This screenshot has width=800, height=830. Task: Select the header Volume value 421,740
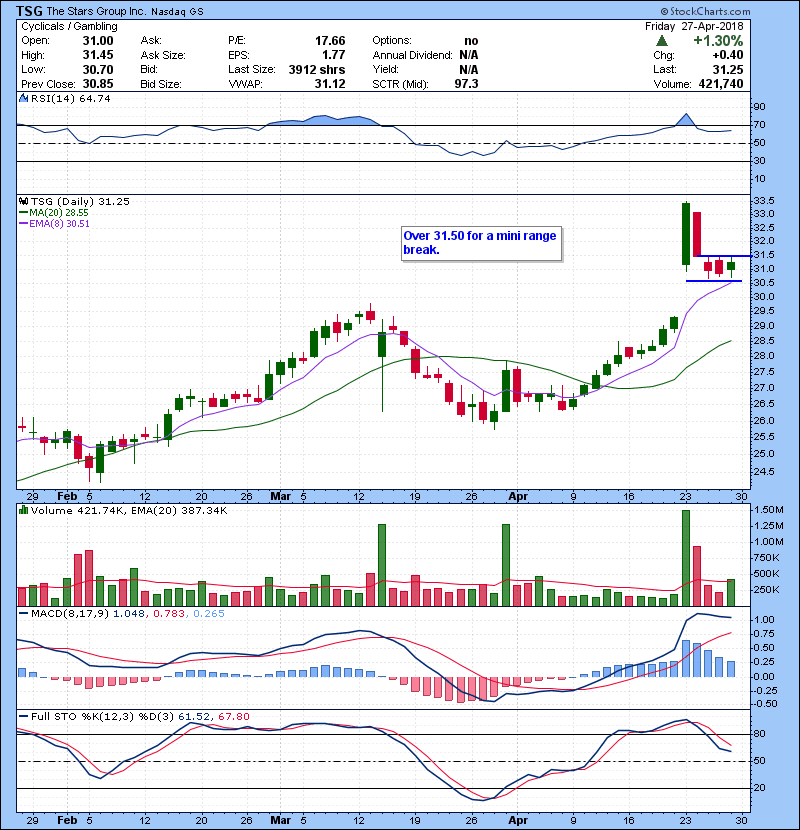coord(721,84)
